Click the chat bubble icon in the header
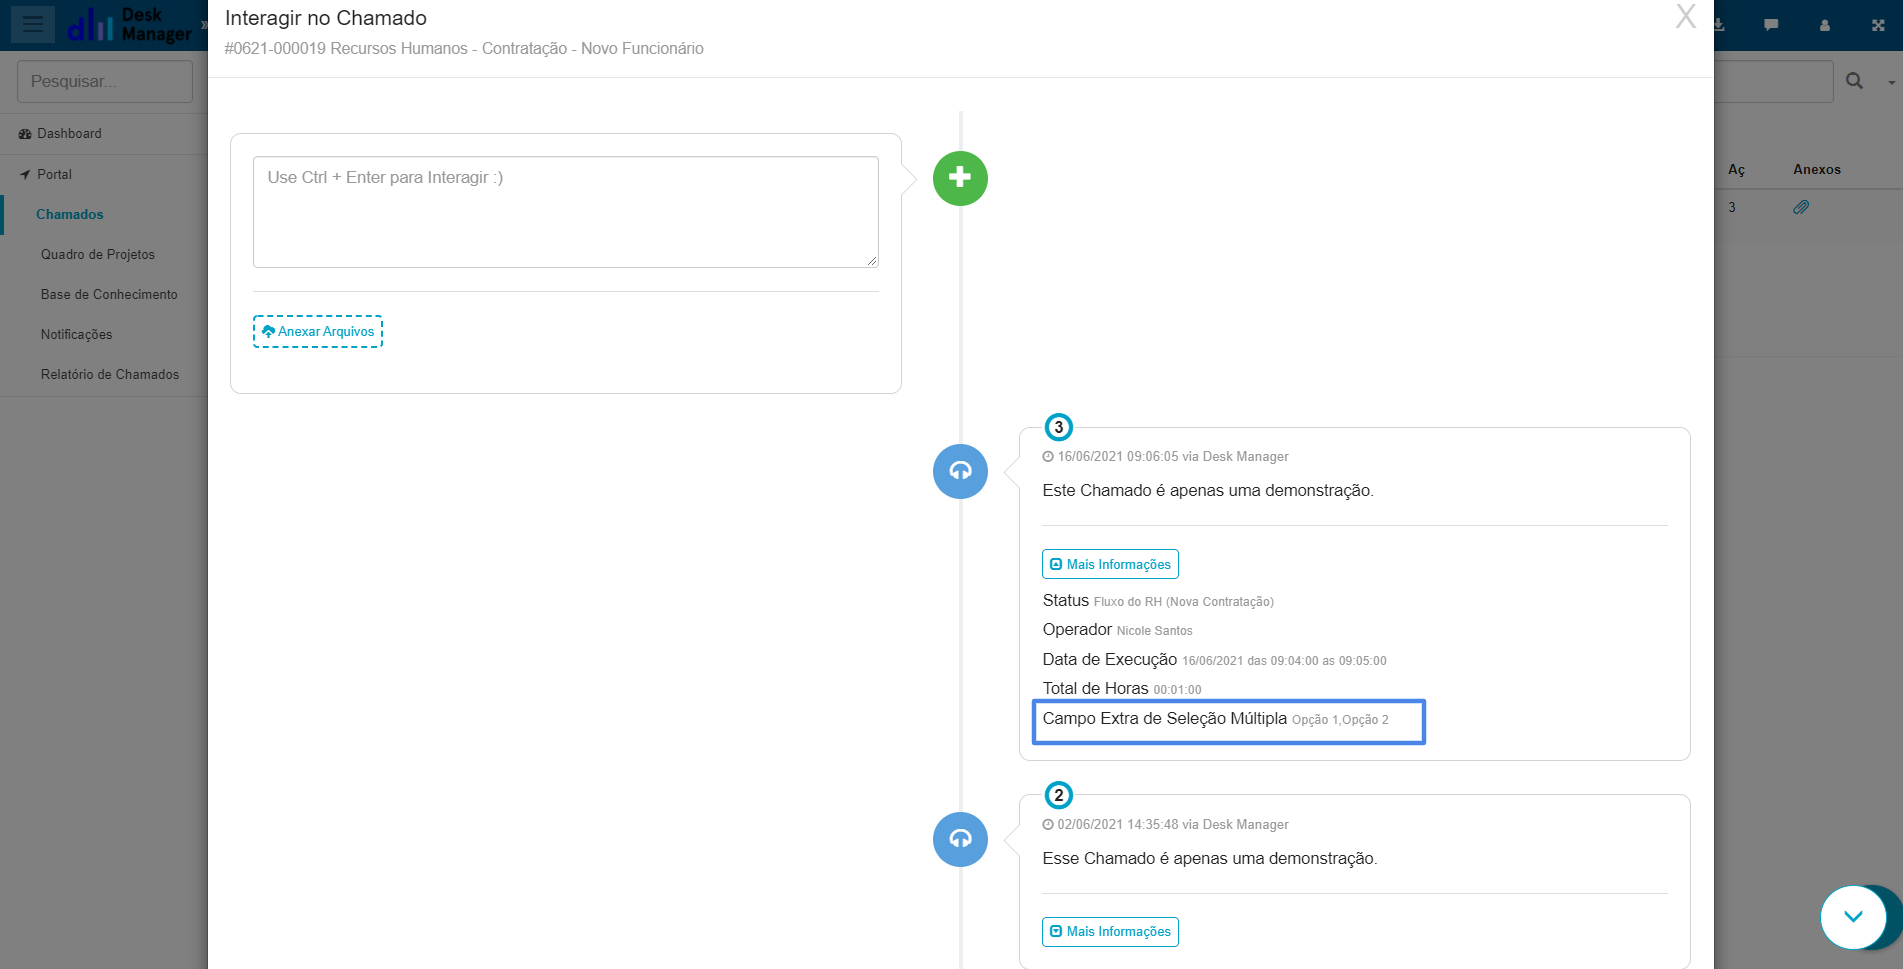 click(x=1771, y=25)
